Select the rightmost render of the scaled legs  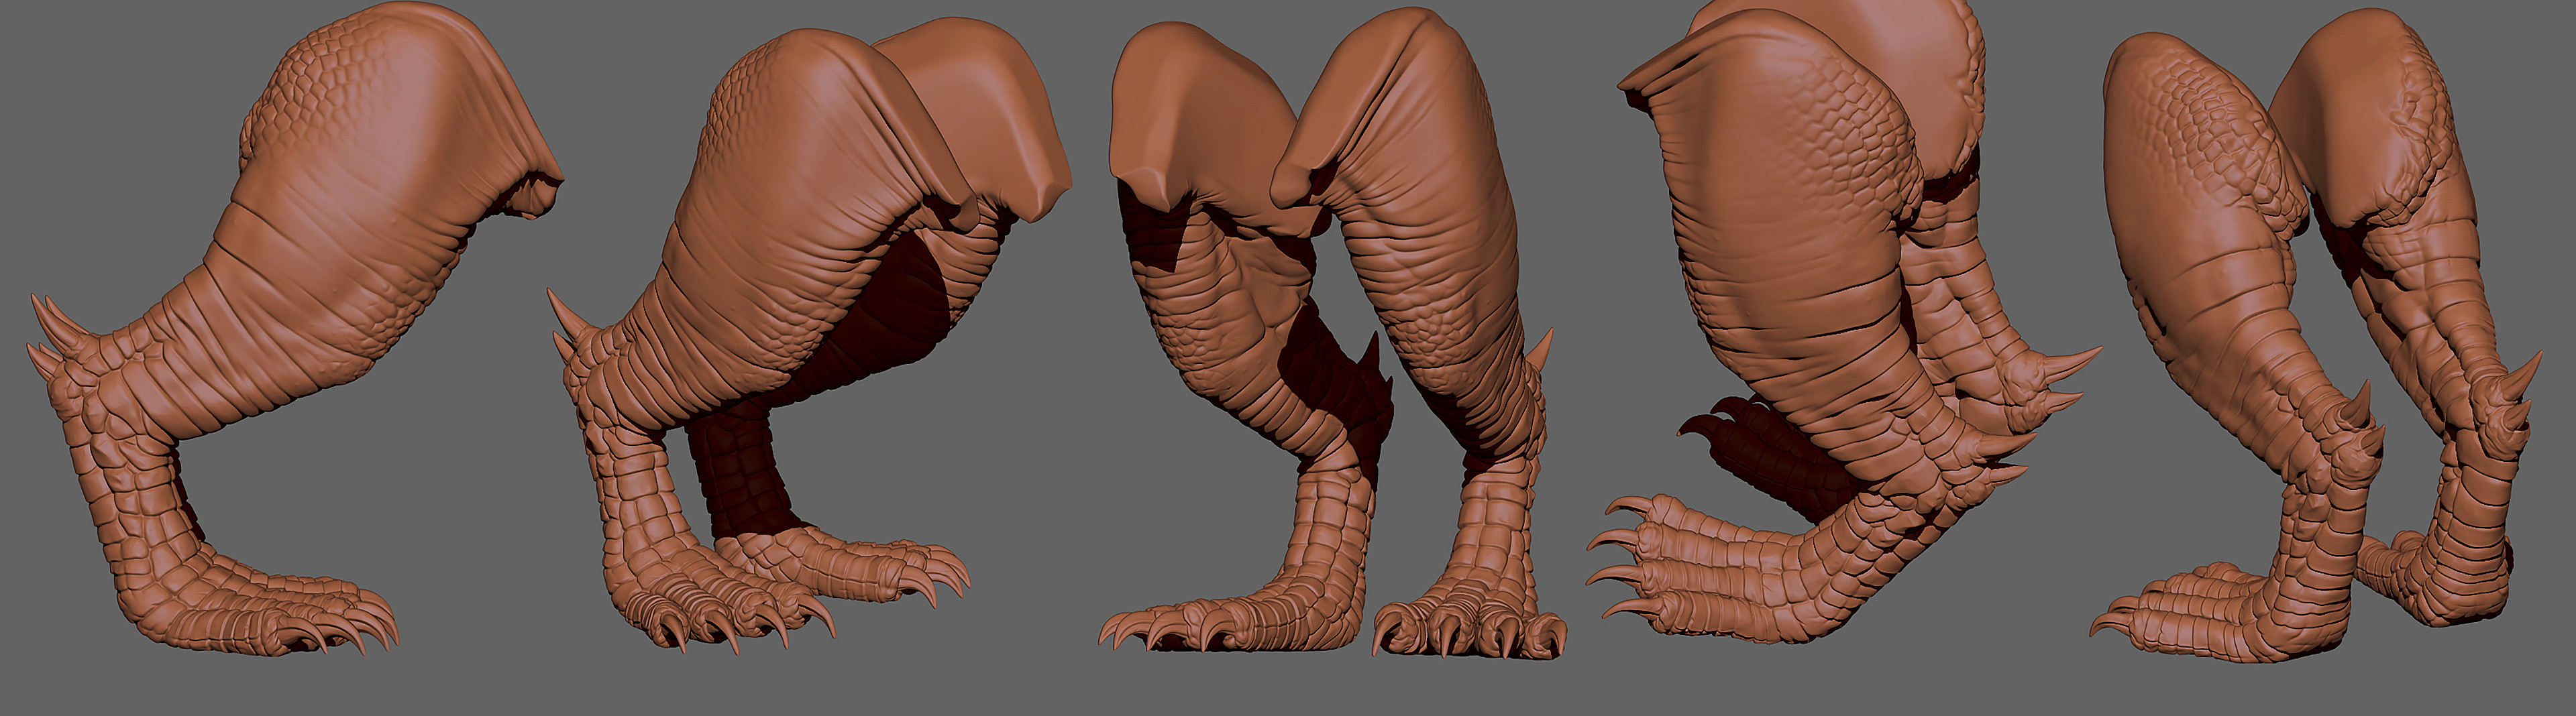point(2315,335)
